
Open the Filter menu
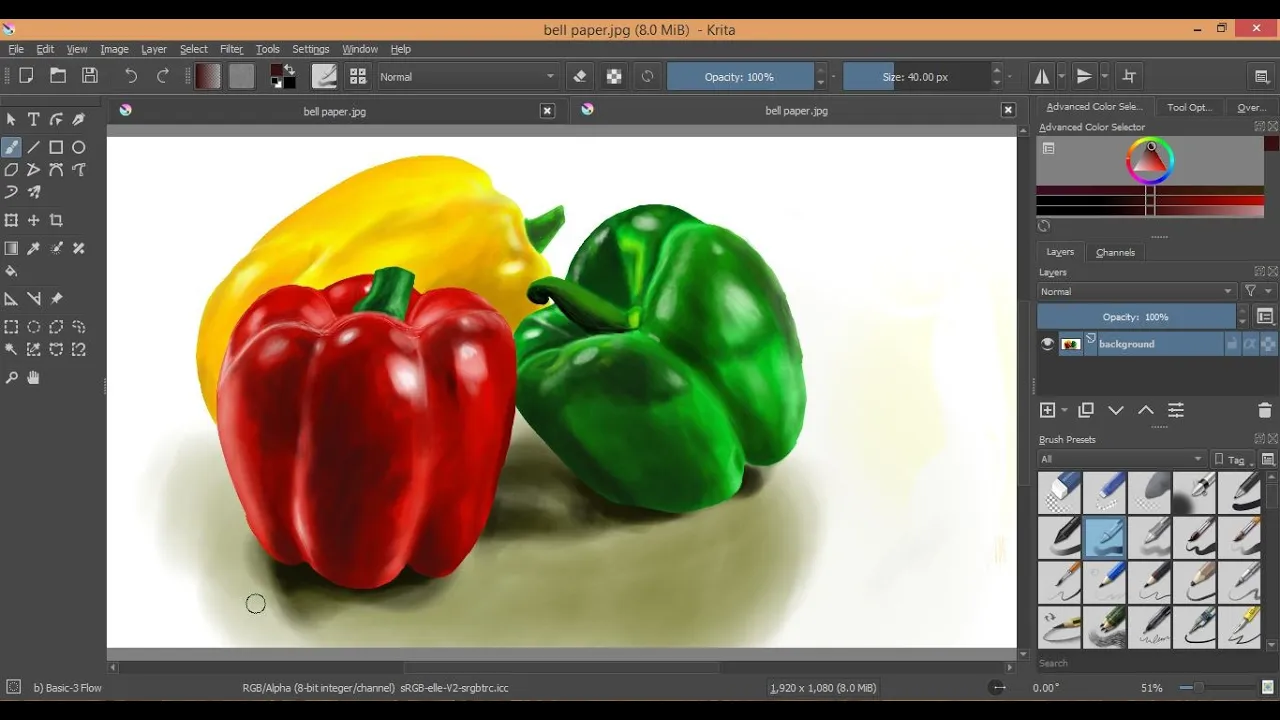(x=231, y=49)
